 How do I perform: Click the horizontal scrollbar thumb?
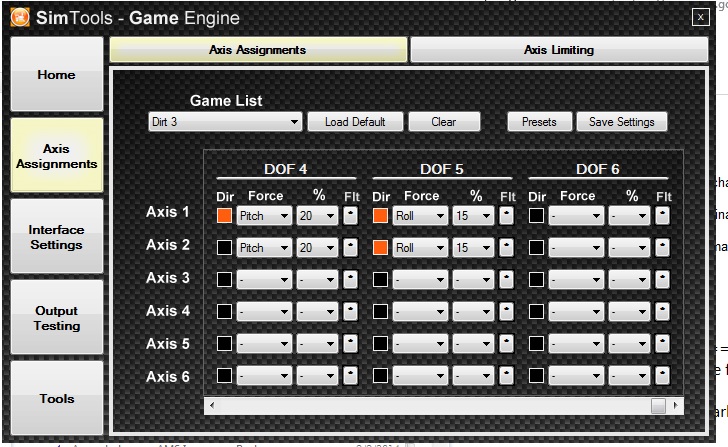[x=658, y=405]
